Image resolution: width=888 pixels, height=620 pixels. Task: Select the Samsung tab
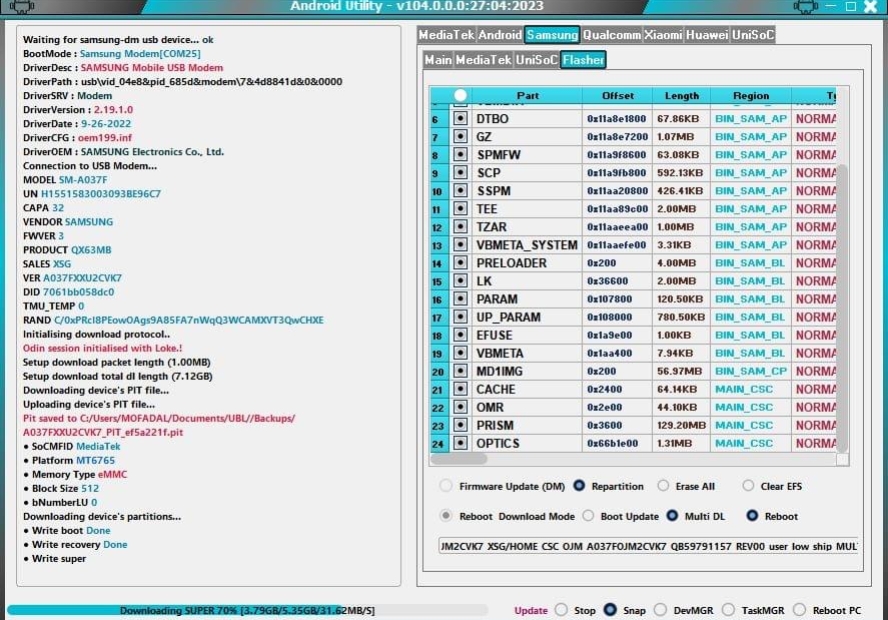552,35
